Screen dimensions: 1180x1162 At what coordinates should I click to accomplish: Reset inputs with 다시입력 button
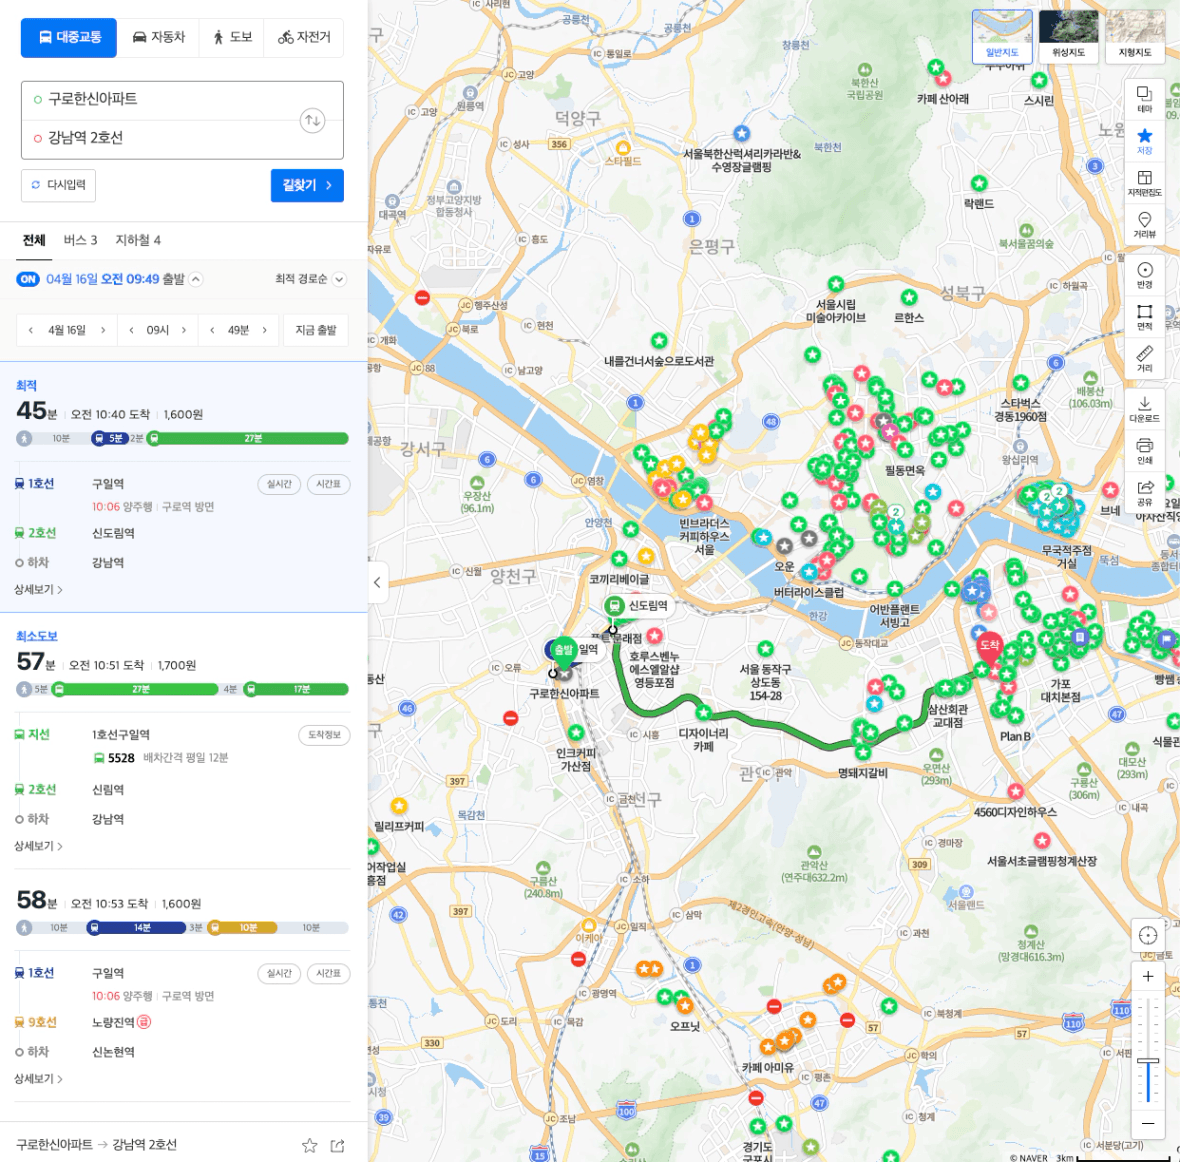59,185
